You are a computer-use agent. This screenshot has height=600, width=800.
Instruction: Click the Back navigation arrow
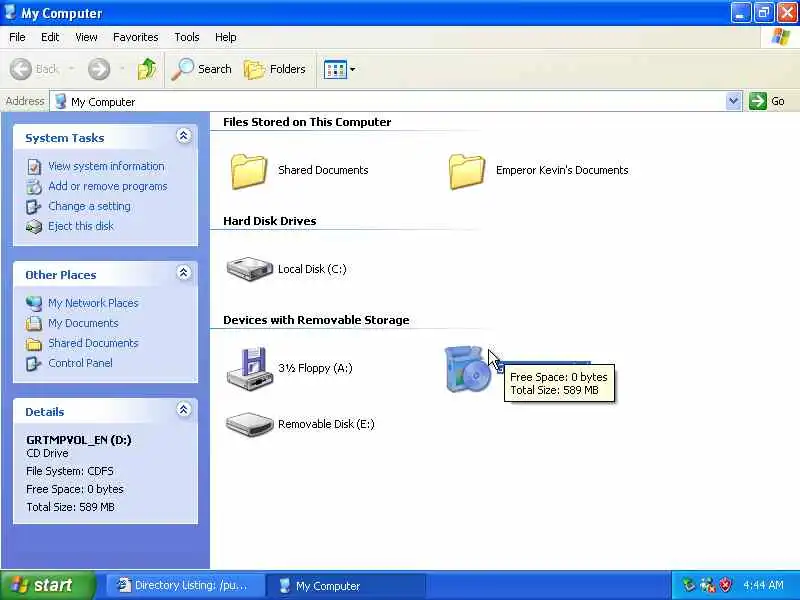[21, 69]
